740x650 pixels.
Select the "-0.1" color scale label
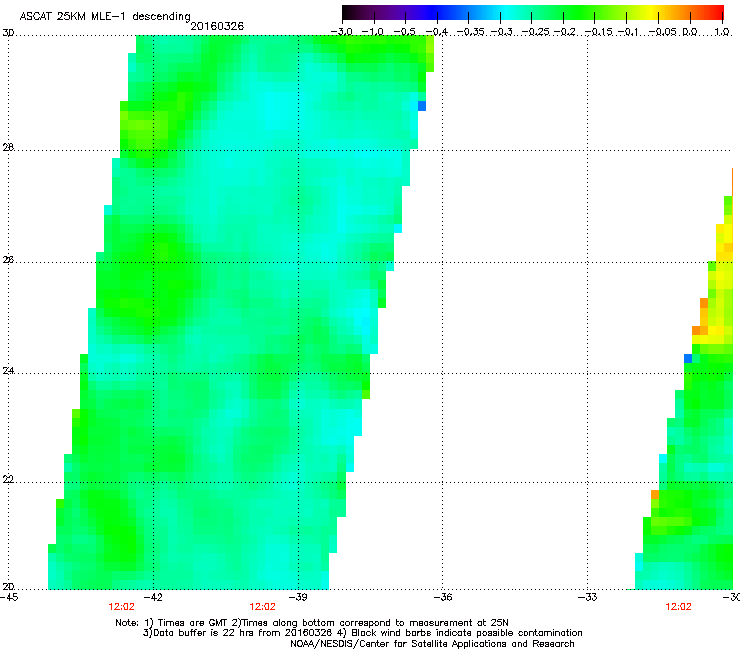tap(628, 32)
